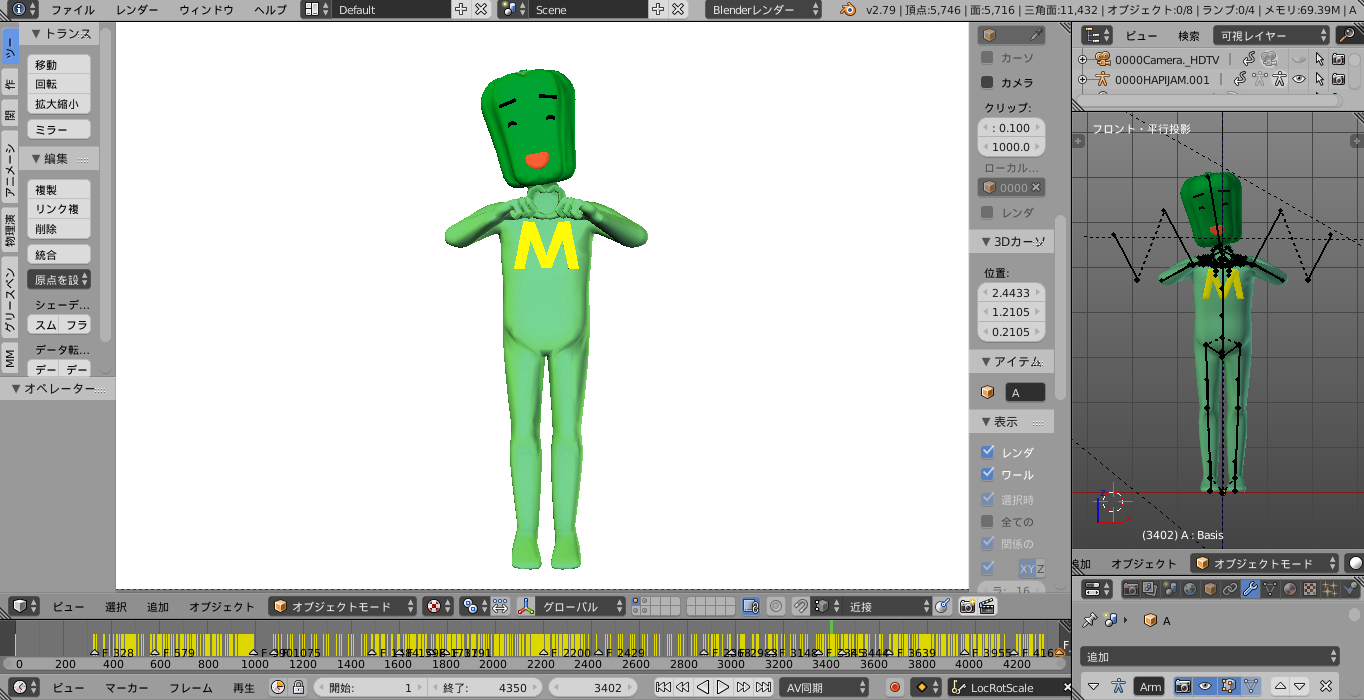Click the ミラー button in tool shelf
The height and width of the screenshot is (700, 1364).
[59, 130]
